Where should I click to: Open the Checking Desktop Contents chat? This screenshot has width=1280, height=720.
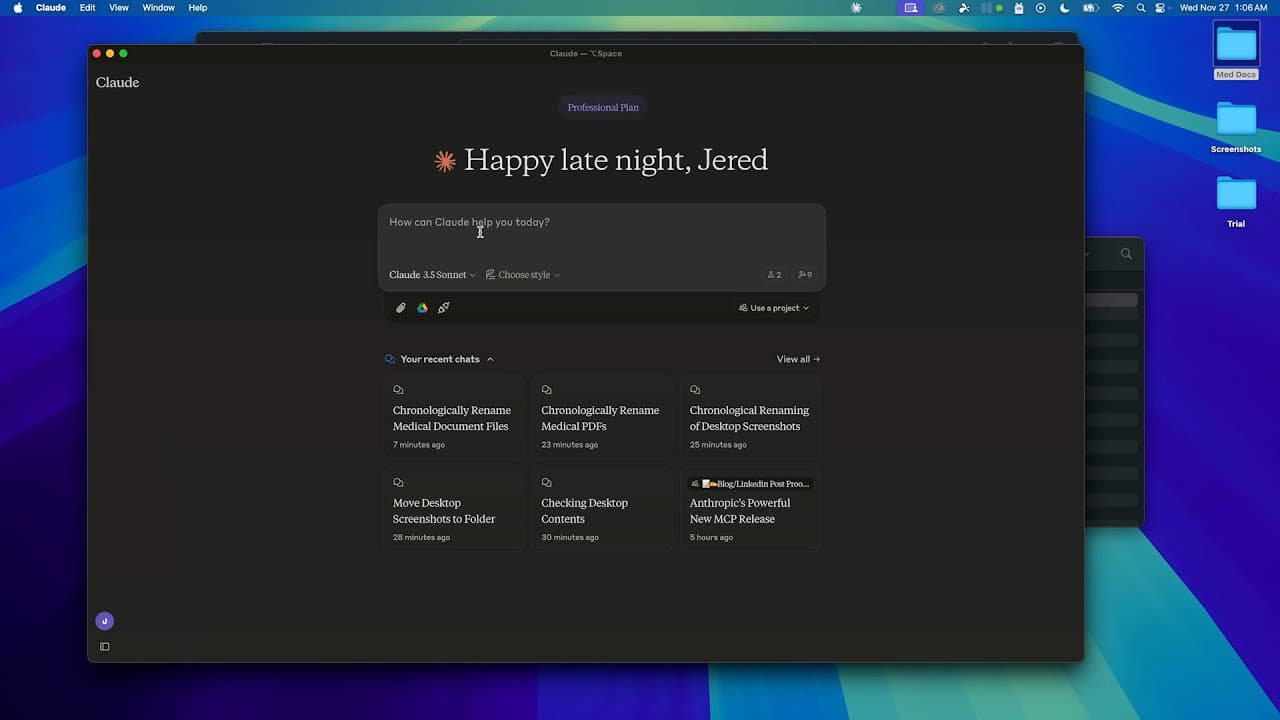pos(602,510)
